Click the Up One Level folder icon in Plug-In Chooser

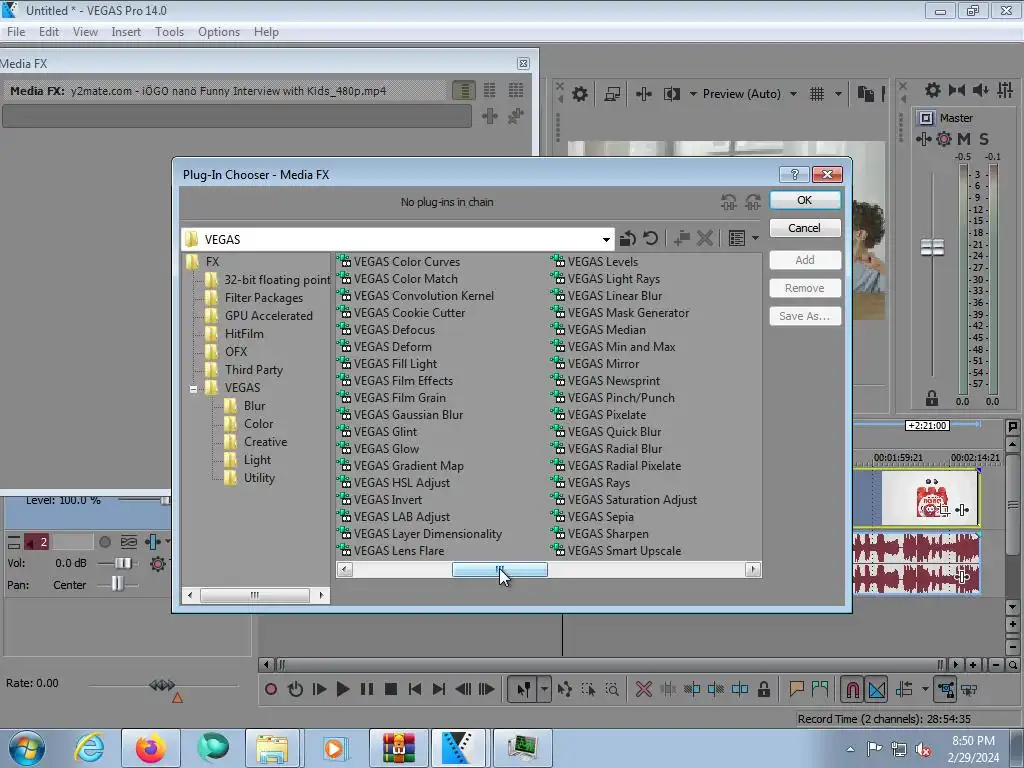(628, 238)
